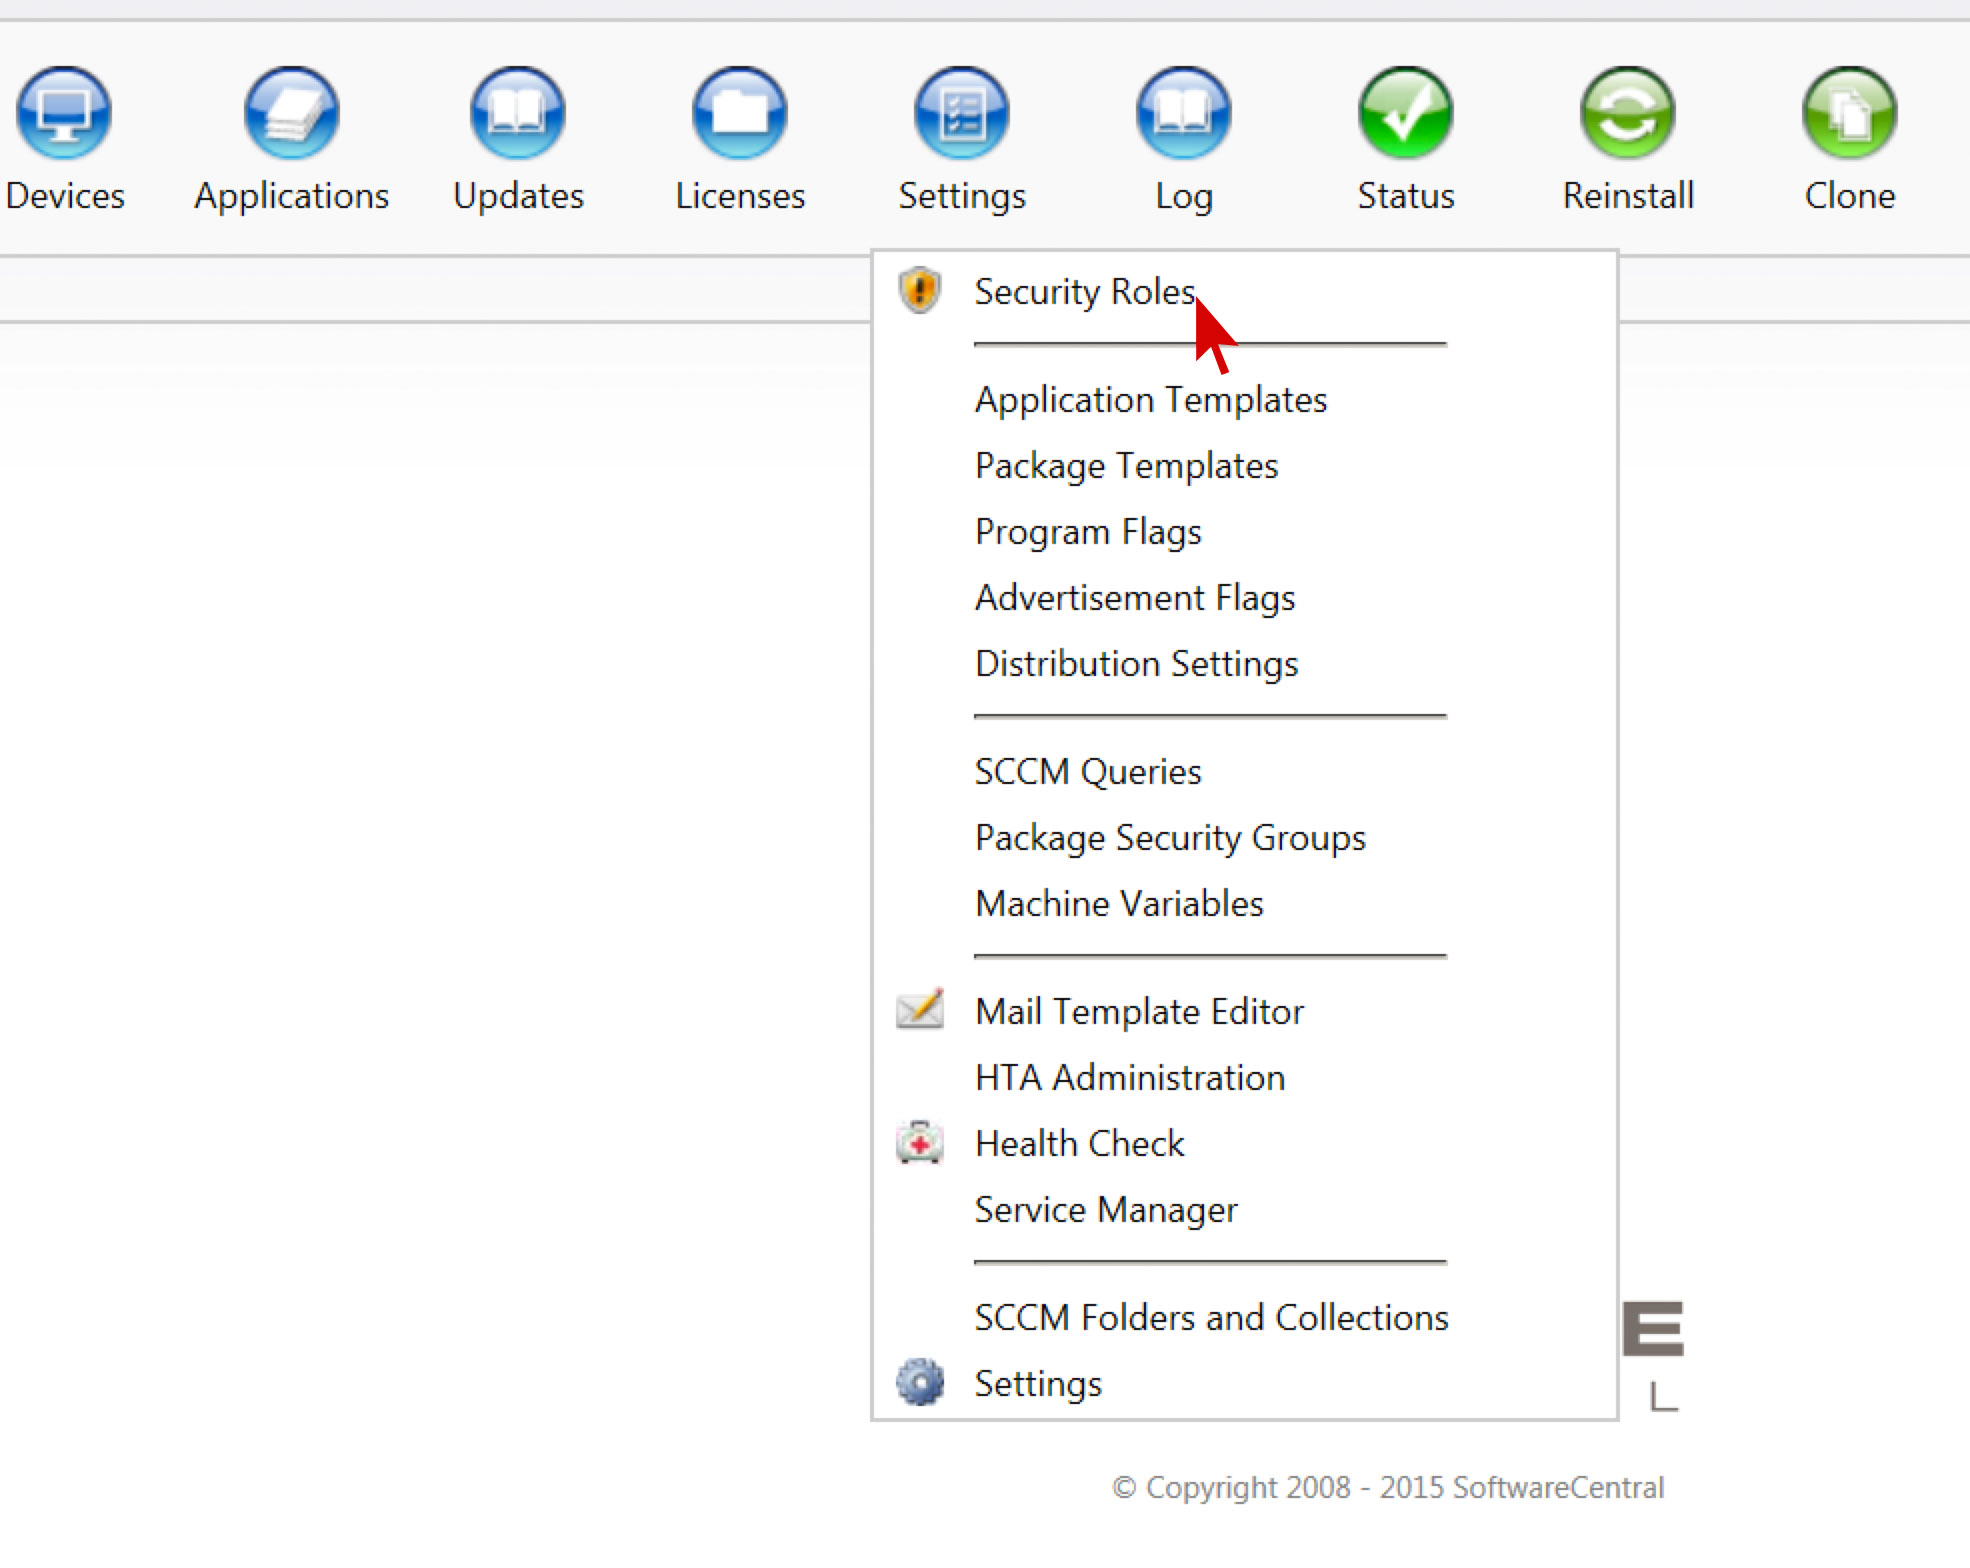The height and width of the screenshot is (1568, 1970).
Task: Select the Licenses folder icon
Action: (740, 113)
